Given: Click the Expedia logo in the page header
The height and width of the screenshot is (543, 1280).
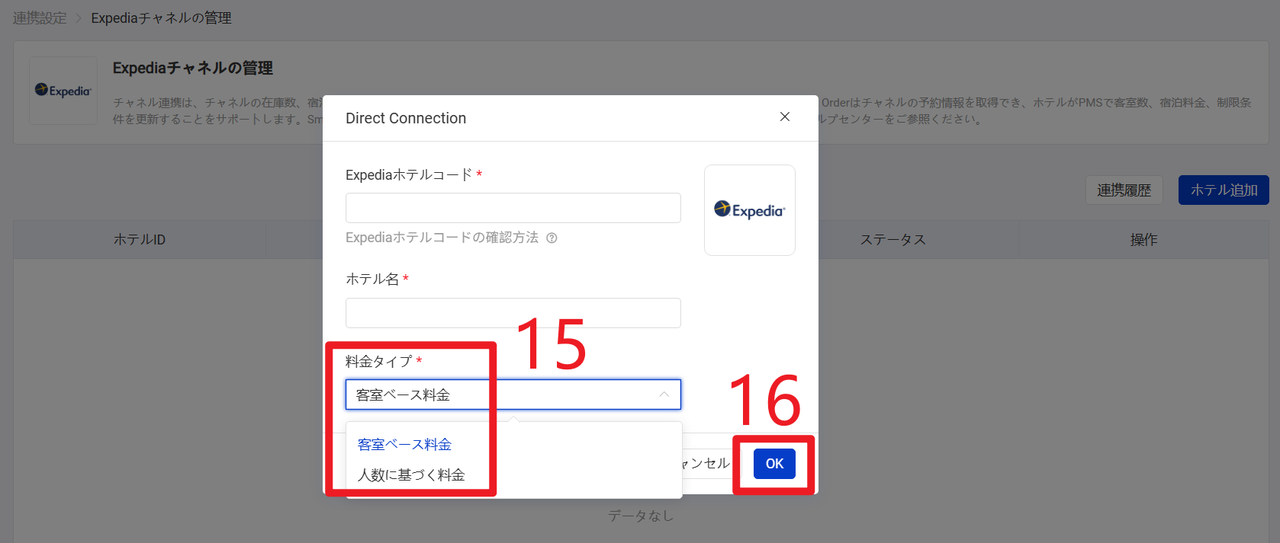Looking at the screenshot, I should click(x=63, y=90).
